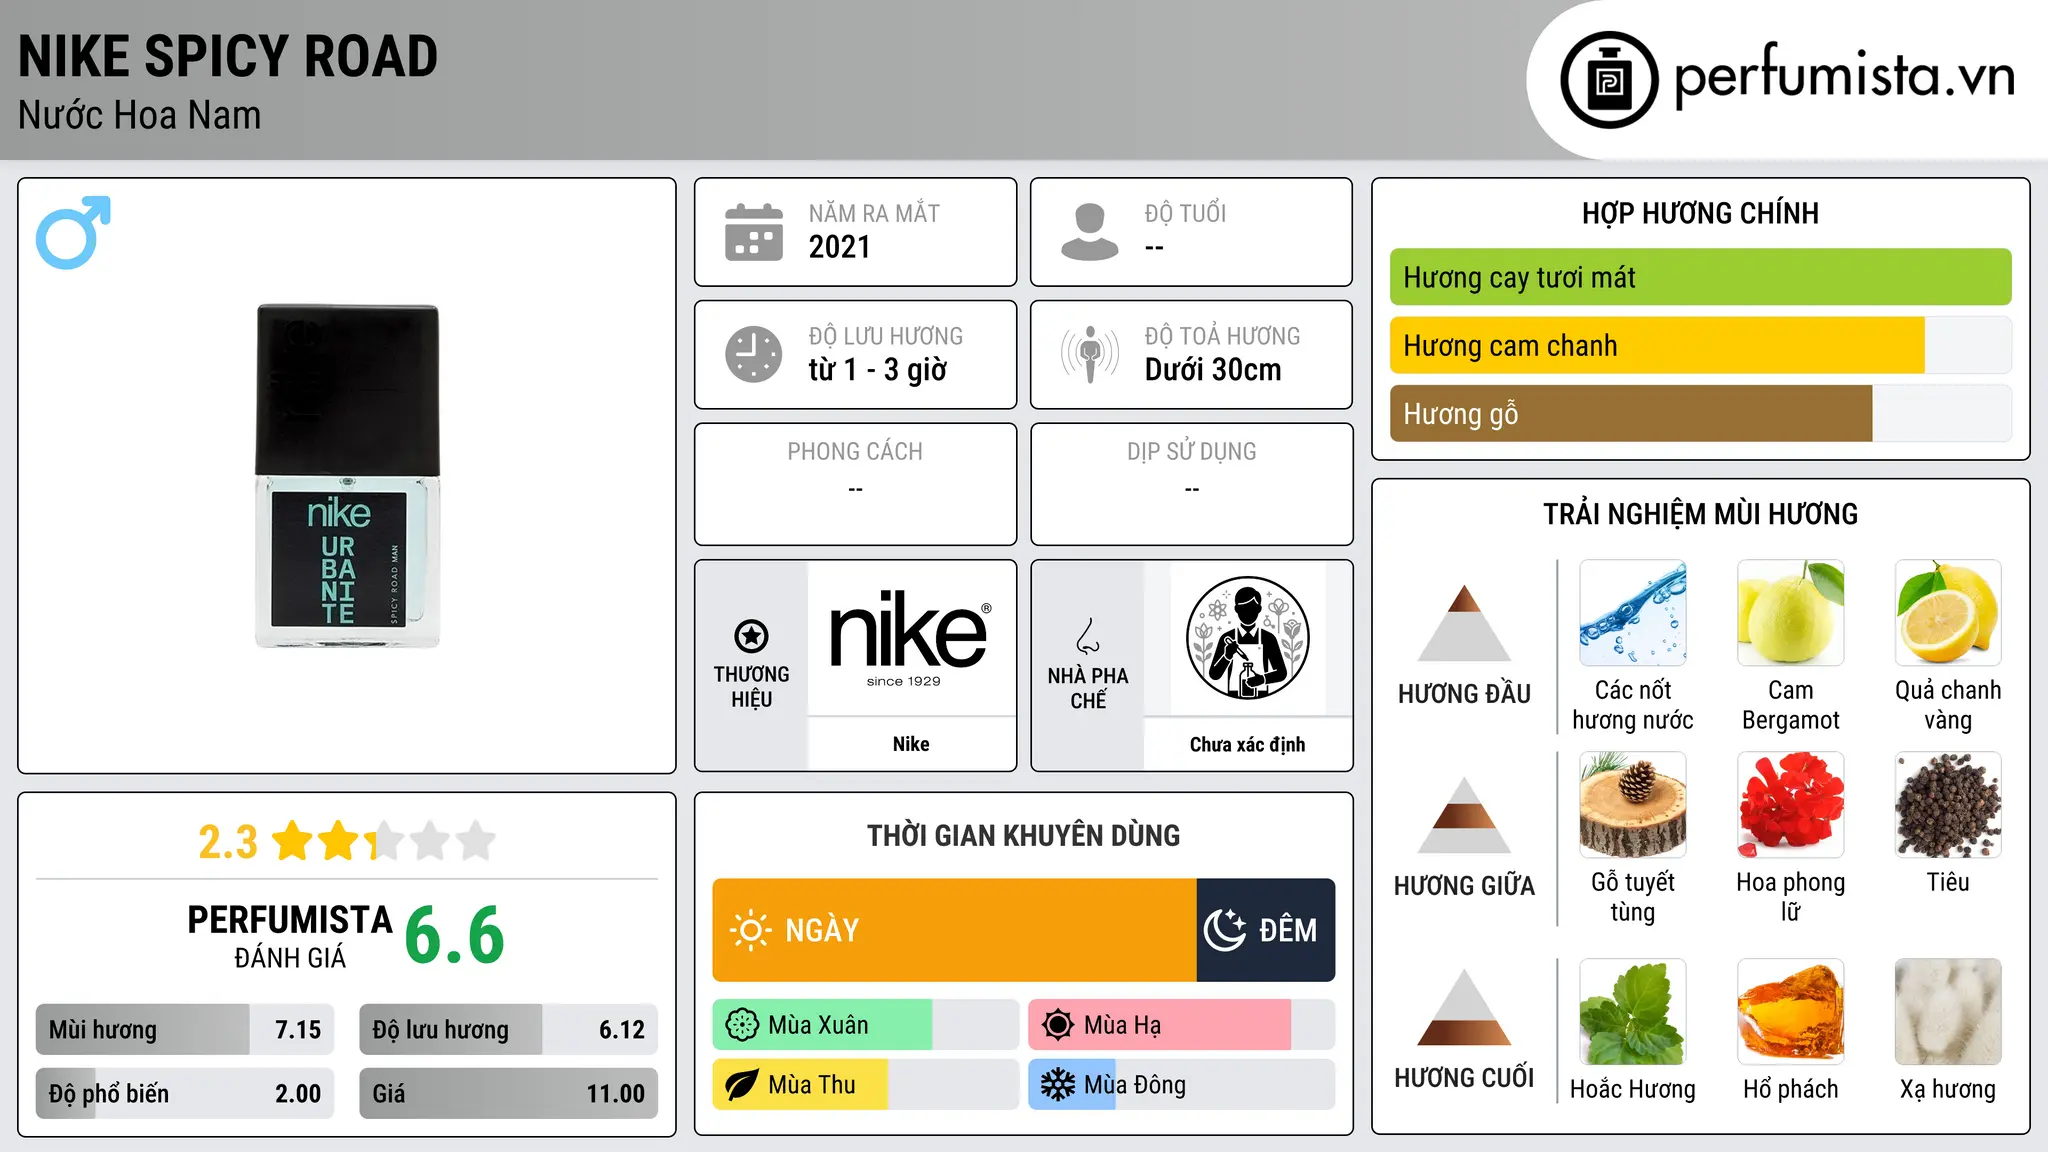Image resolution: width=2048 pixels, height=1152 pixels.
Task: Click the green Hương cay tươi mát bar
Action: point(1700,277)
